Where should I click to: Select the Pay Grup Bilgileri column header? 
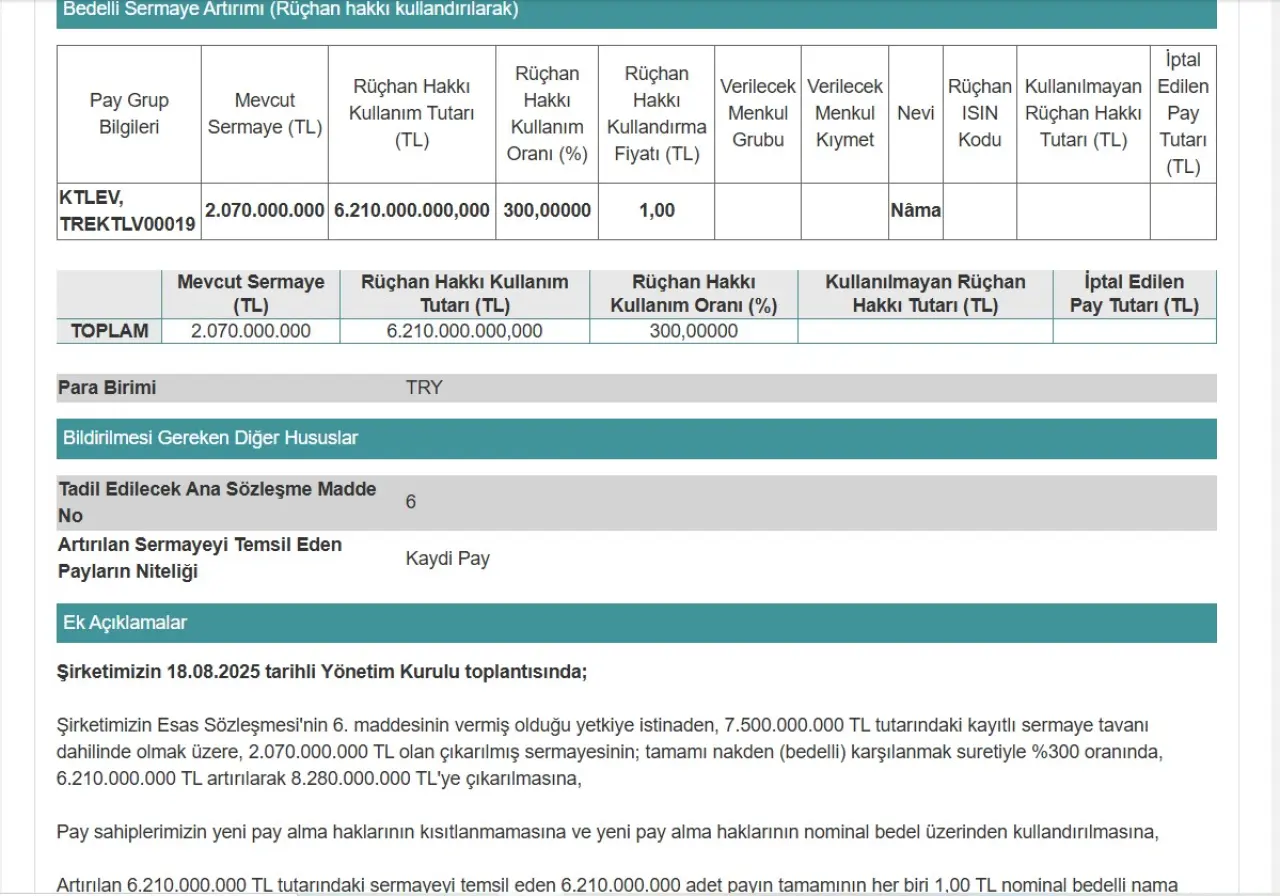click(129, 114)
